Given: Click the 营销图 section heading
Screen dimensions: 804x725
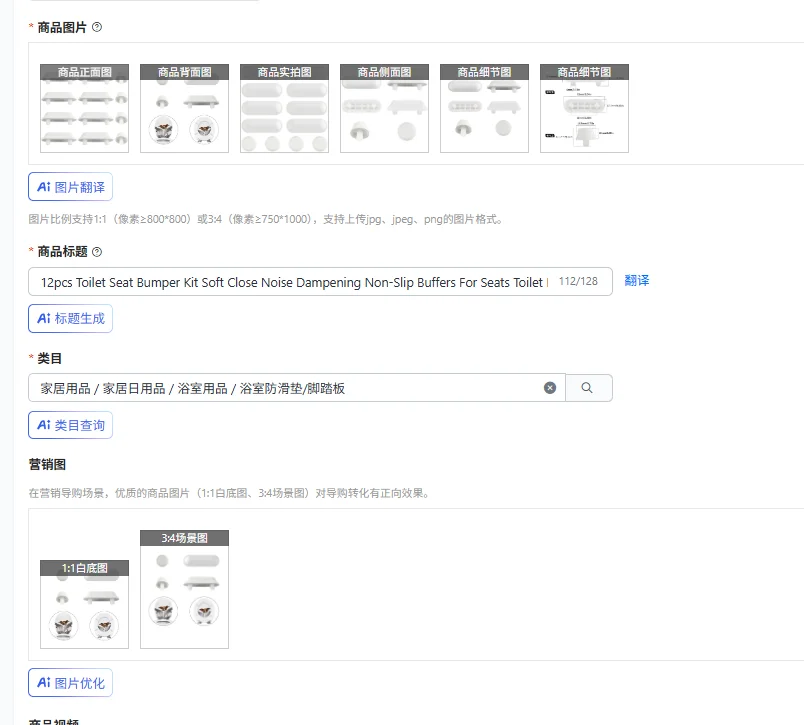Looking at the screenshot, I should [x=47, y=465].
